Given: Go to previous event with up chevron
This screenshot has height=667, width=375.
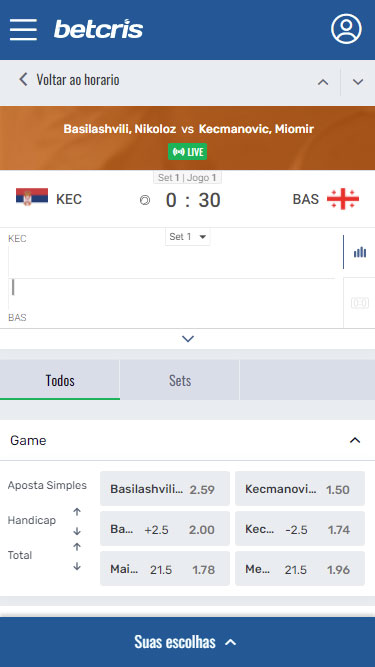Looking at the screenshot, I should (323, 82).
